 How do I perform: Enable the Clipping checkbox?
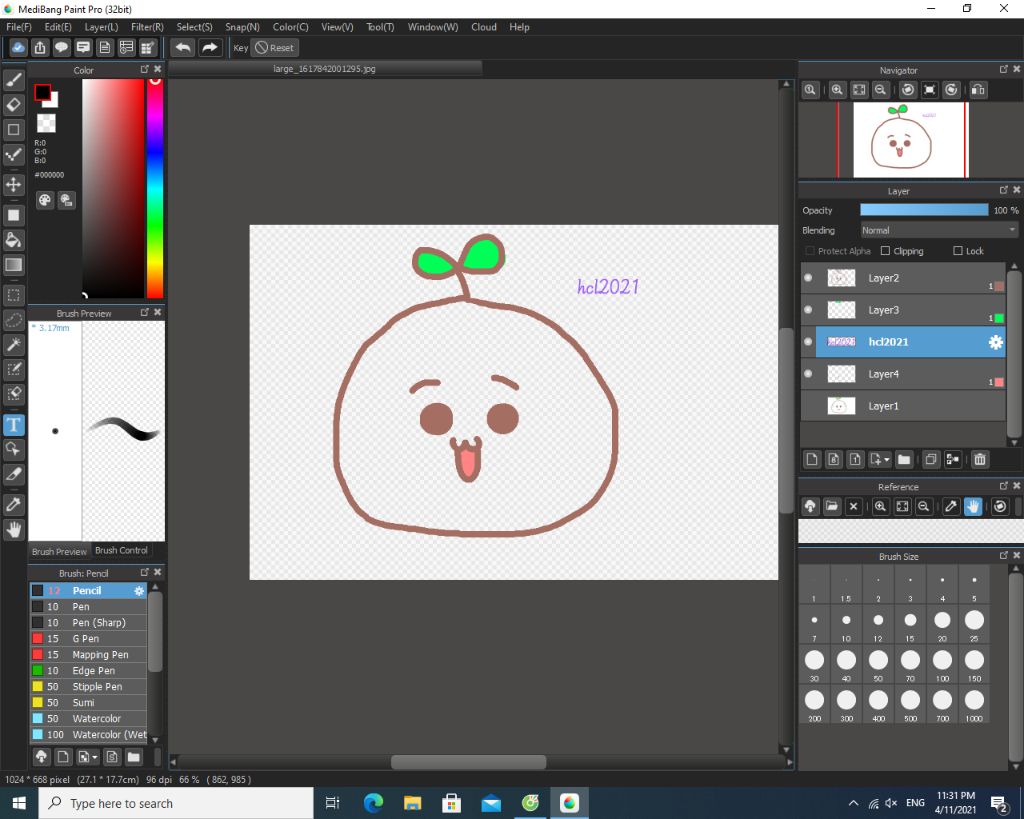point(887,251)
